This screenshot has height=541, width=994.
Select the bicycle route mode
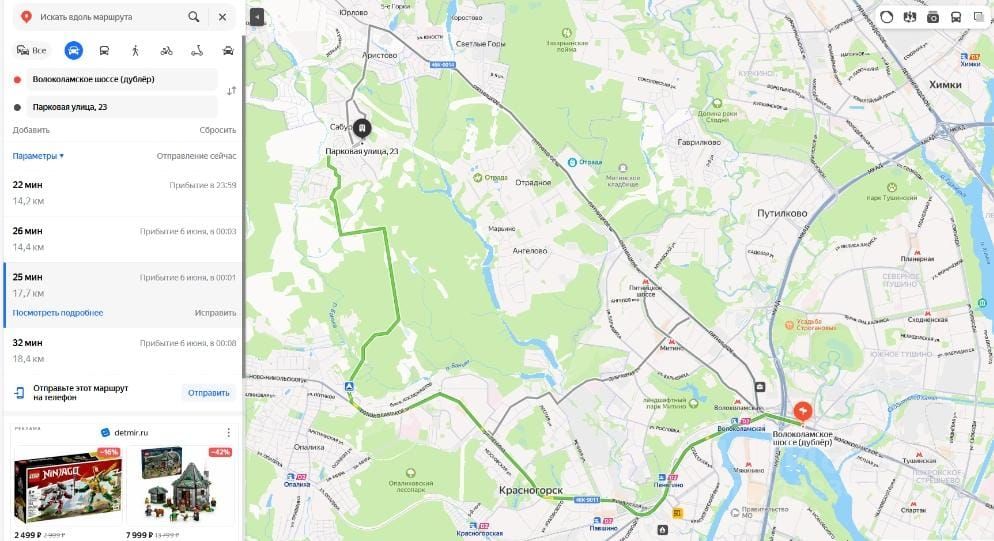(166, 51)
